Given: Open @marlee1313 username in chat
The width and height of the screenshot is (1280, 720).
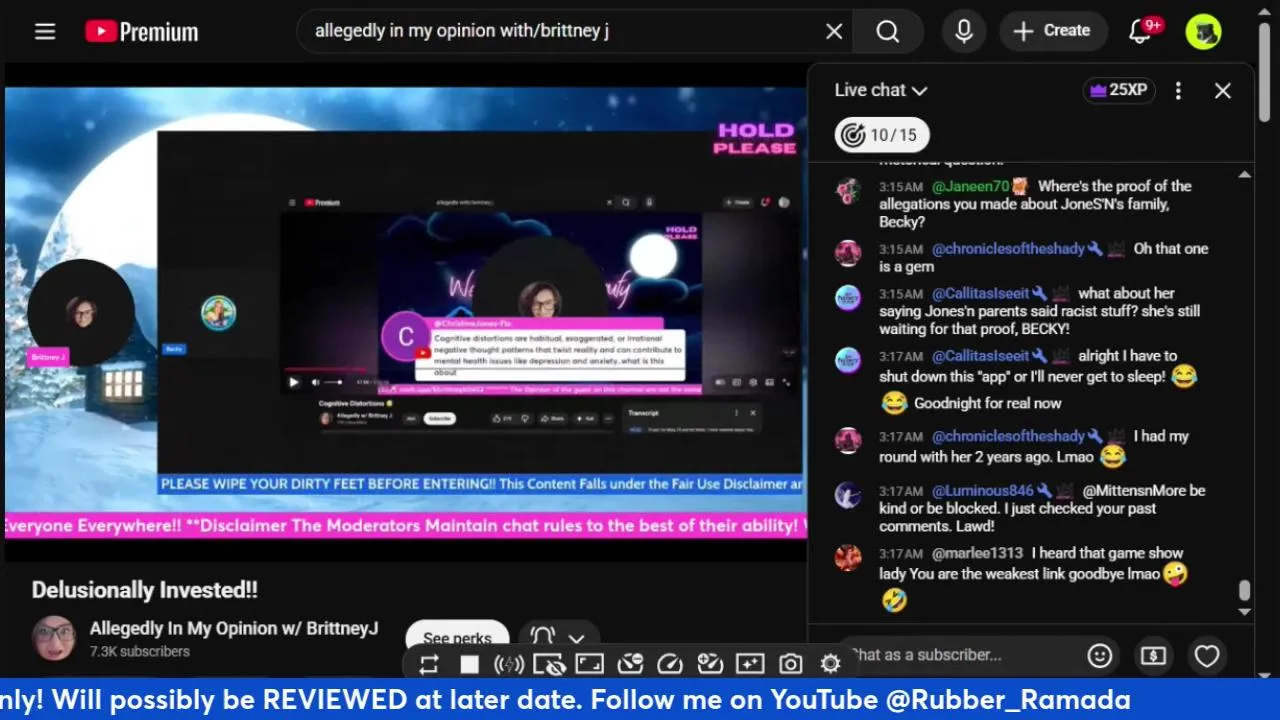Looking at the screenshot, I should coord(977,553).
